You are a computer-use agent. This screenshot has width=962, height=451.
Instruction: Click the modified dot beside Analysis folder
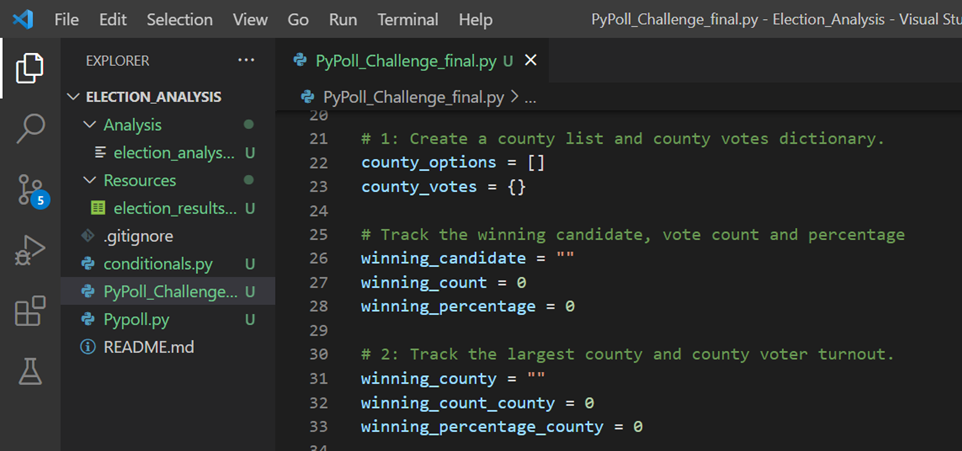click(248, 125)
